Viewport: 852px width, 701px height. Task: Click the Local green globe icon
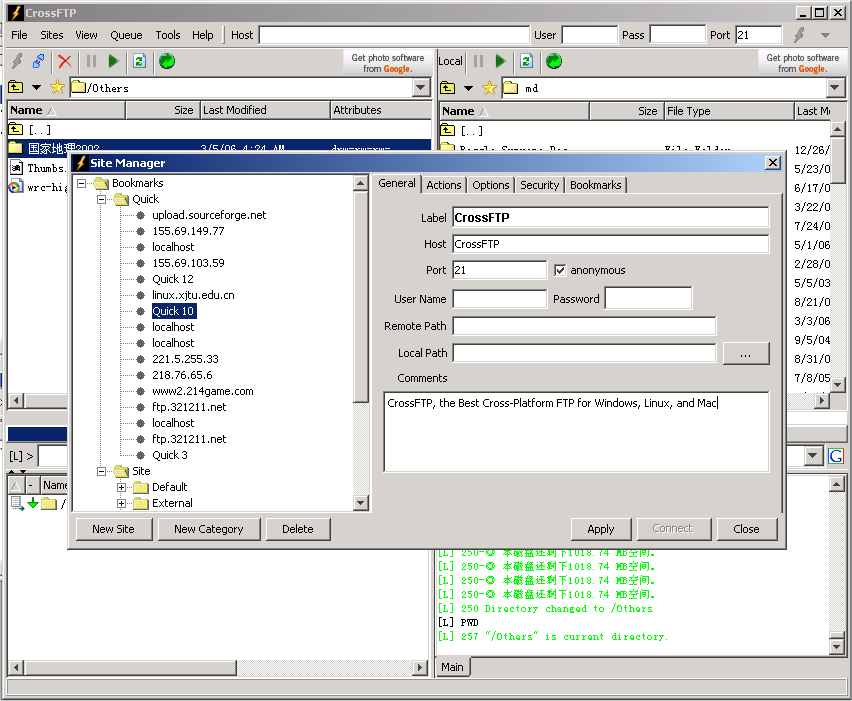pyautogui.click(x=554, y=61)
